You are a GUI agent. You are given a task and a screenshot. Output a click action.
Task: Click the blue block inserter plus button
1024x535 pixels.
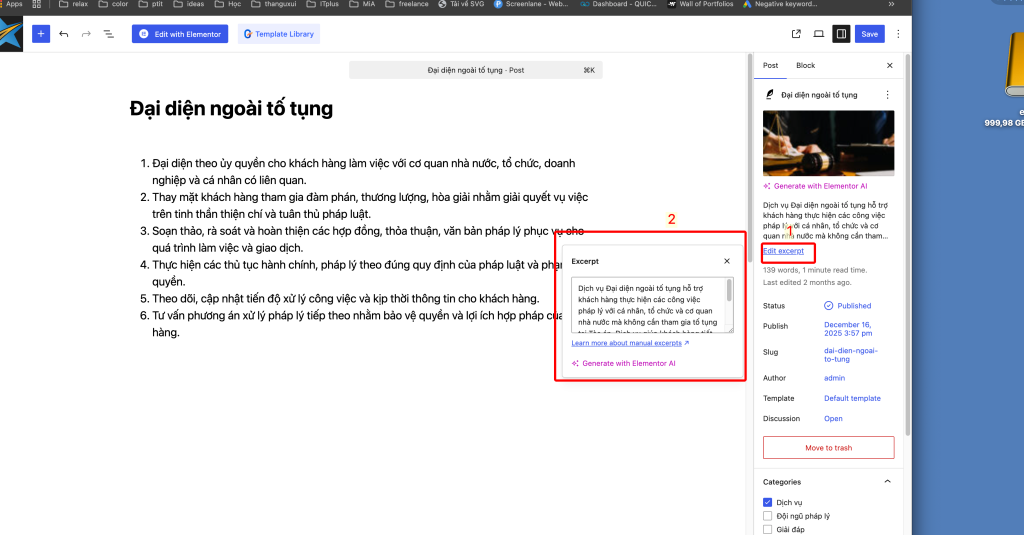41,34
